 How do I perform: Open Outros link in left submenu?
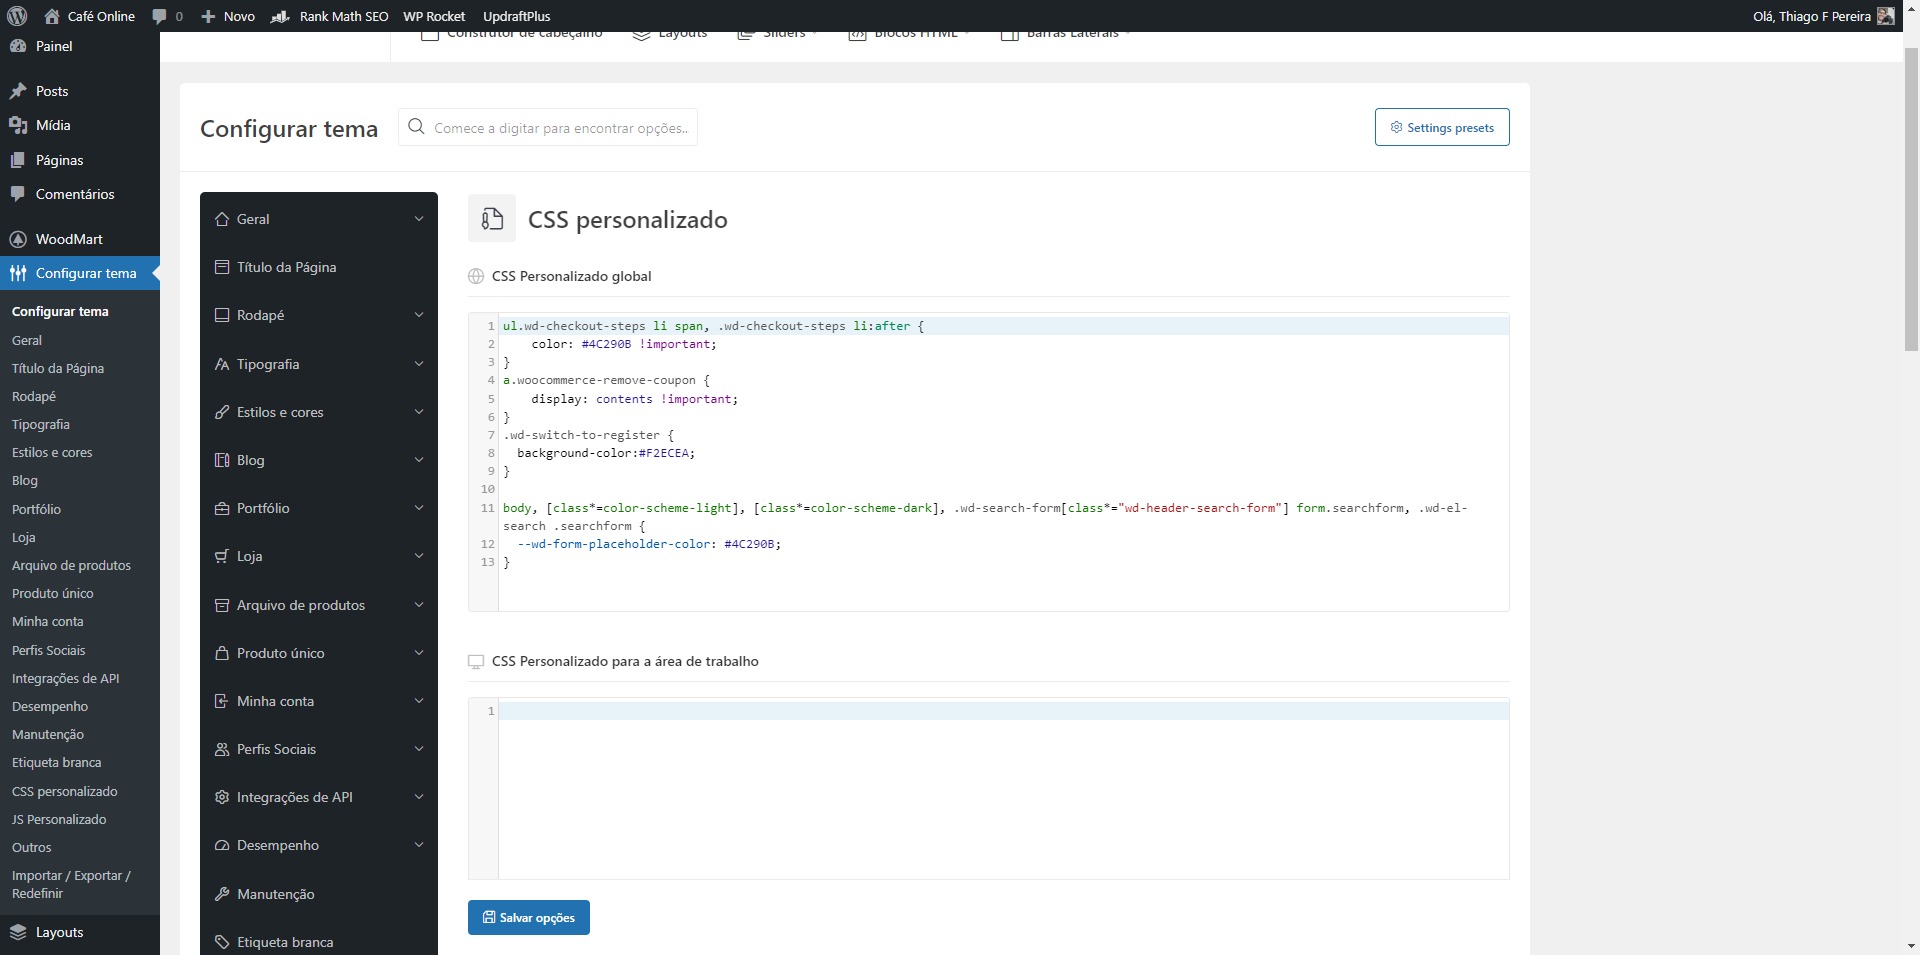pos(32,847)
